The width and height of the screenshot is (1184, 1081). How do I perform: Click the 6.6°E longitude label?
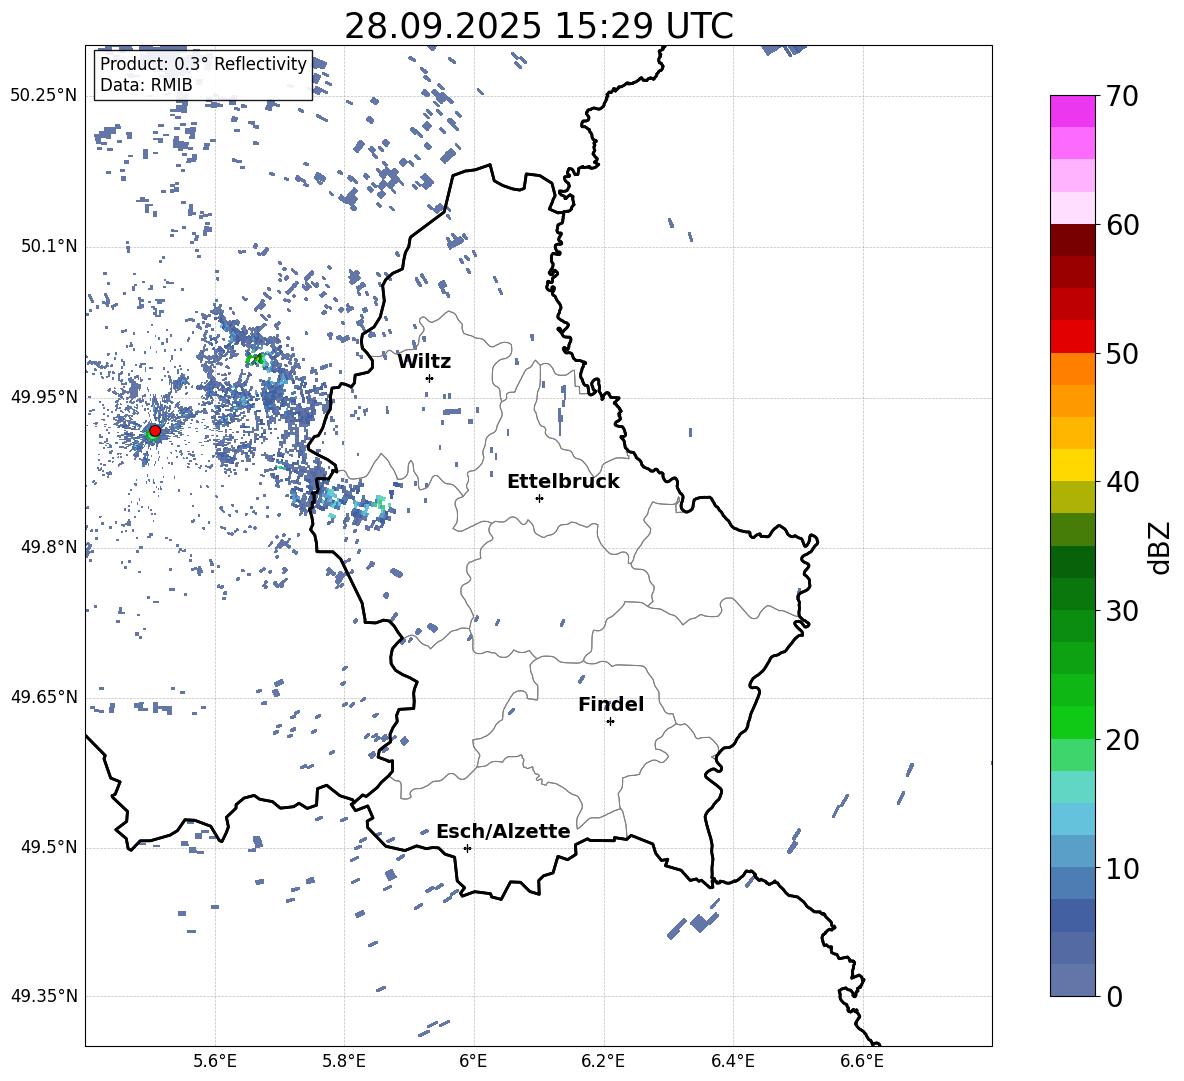tap(862, 1061)
